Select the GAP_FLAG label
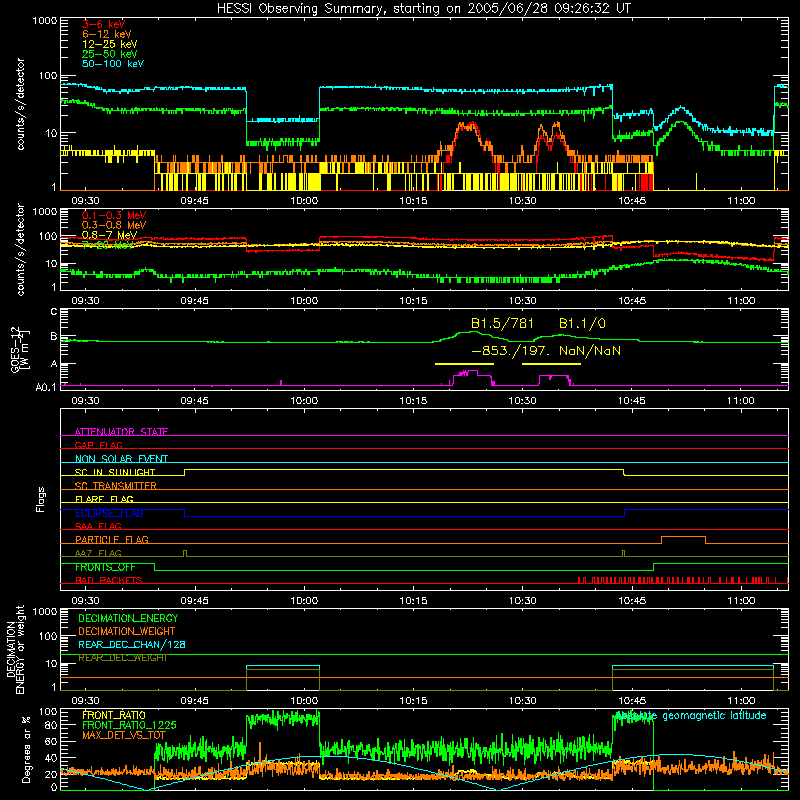The height and width of the screenshot is (800, 800). coord(98,445)
